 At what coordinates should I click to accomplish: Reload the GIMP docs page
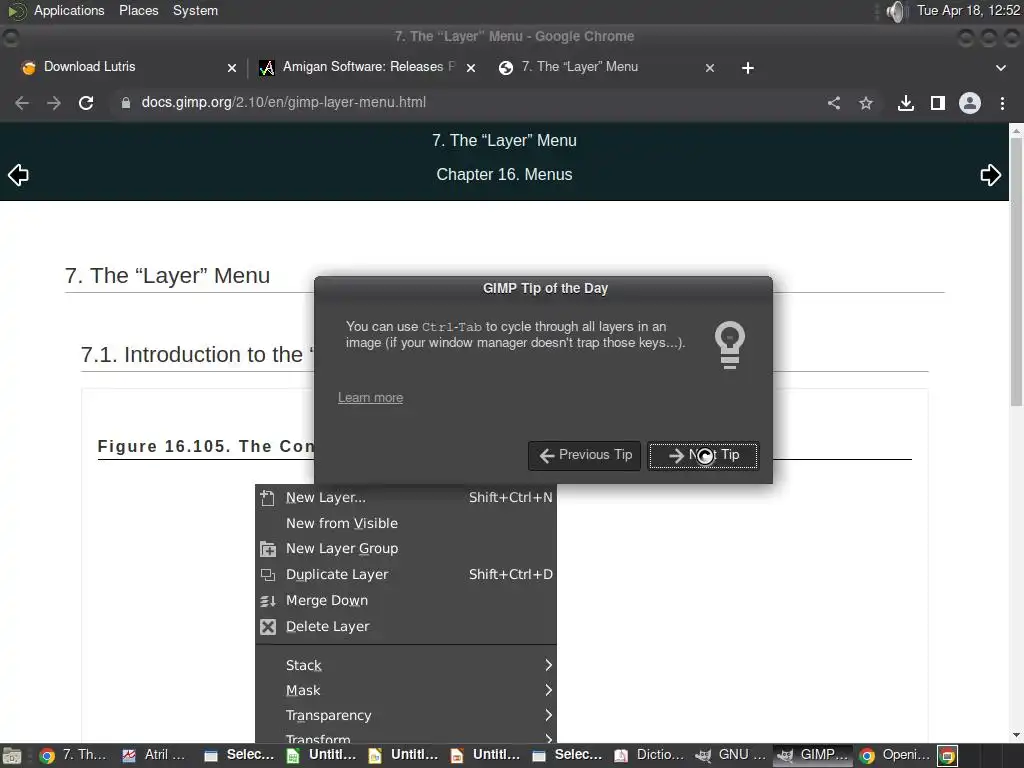[x=86, y=103]
